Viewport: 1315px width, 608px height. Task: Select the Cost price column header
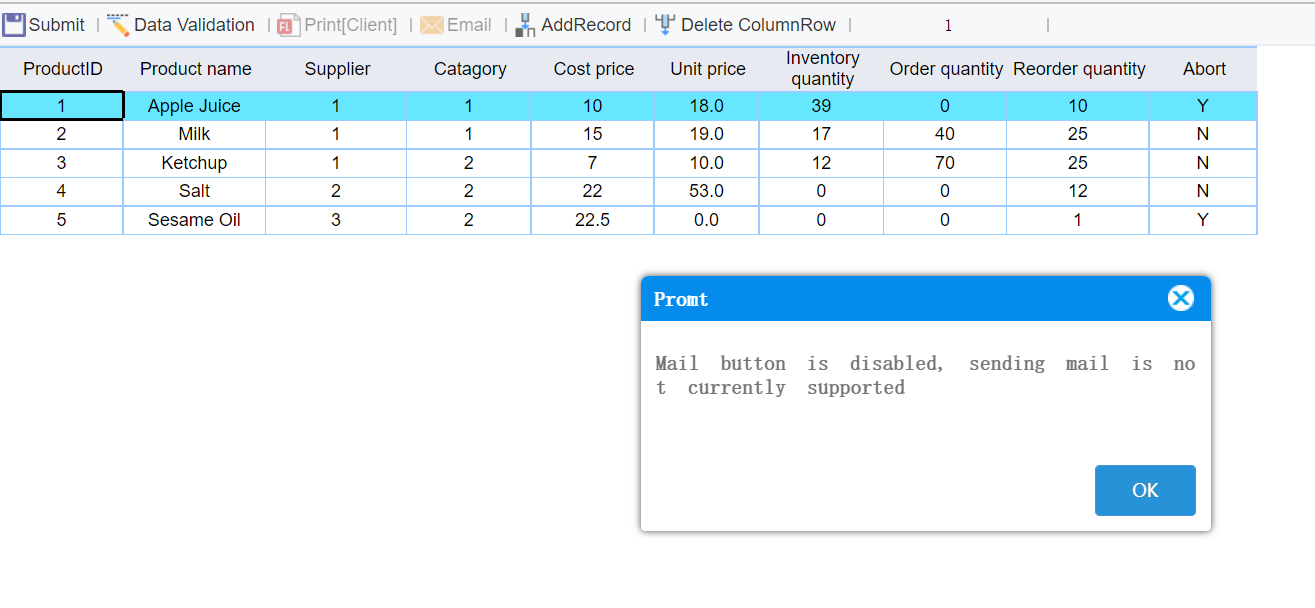point(593,69)
